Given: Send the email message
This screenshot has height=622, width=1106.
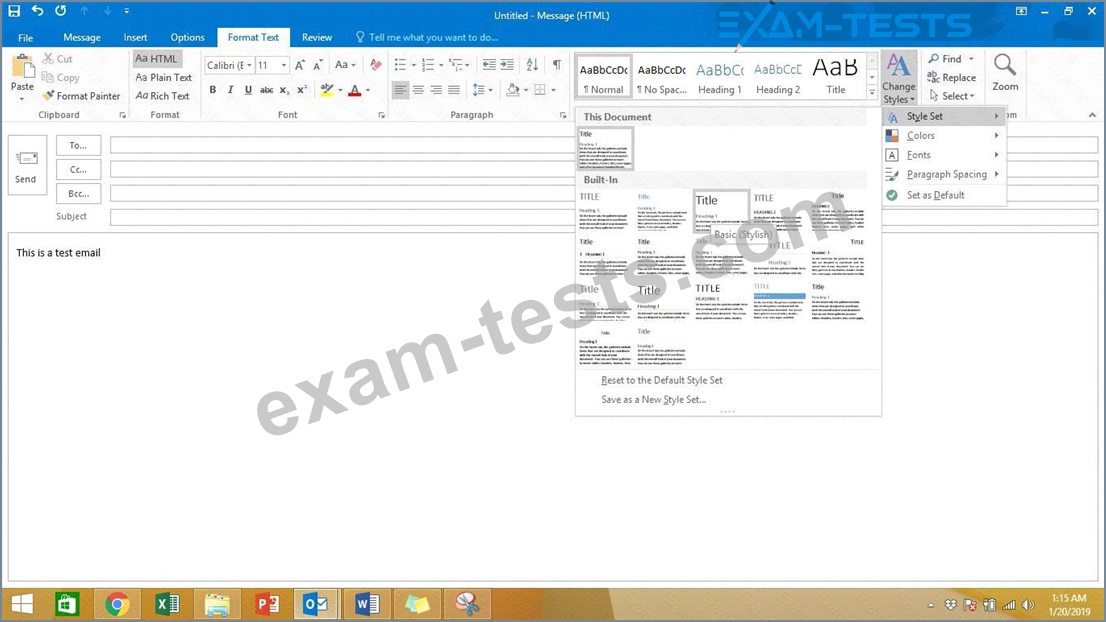Looking at the screenshot, I should coord(26,166).
